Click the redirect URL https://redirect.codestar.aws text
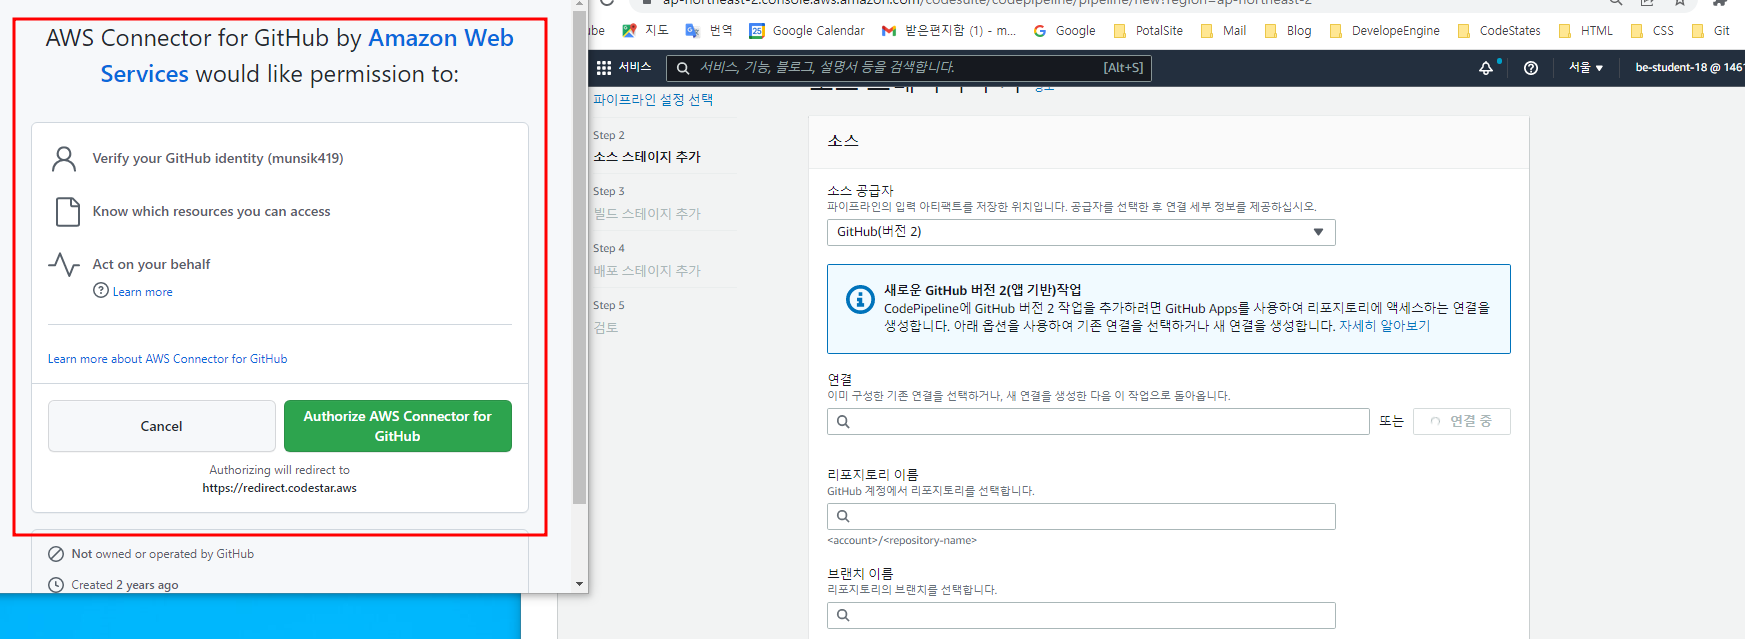 [280, 489]
